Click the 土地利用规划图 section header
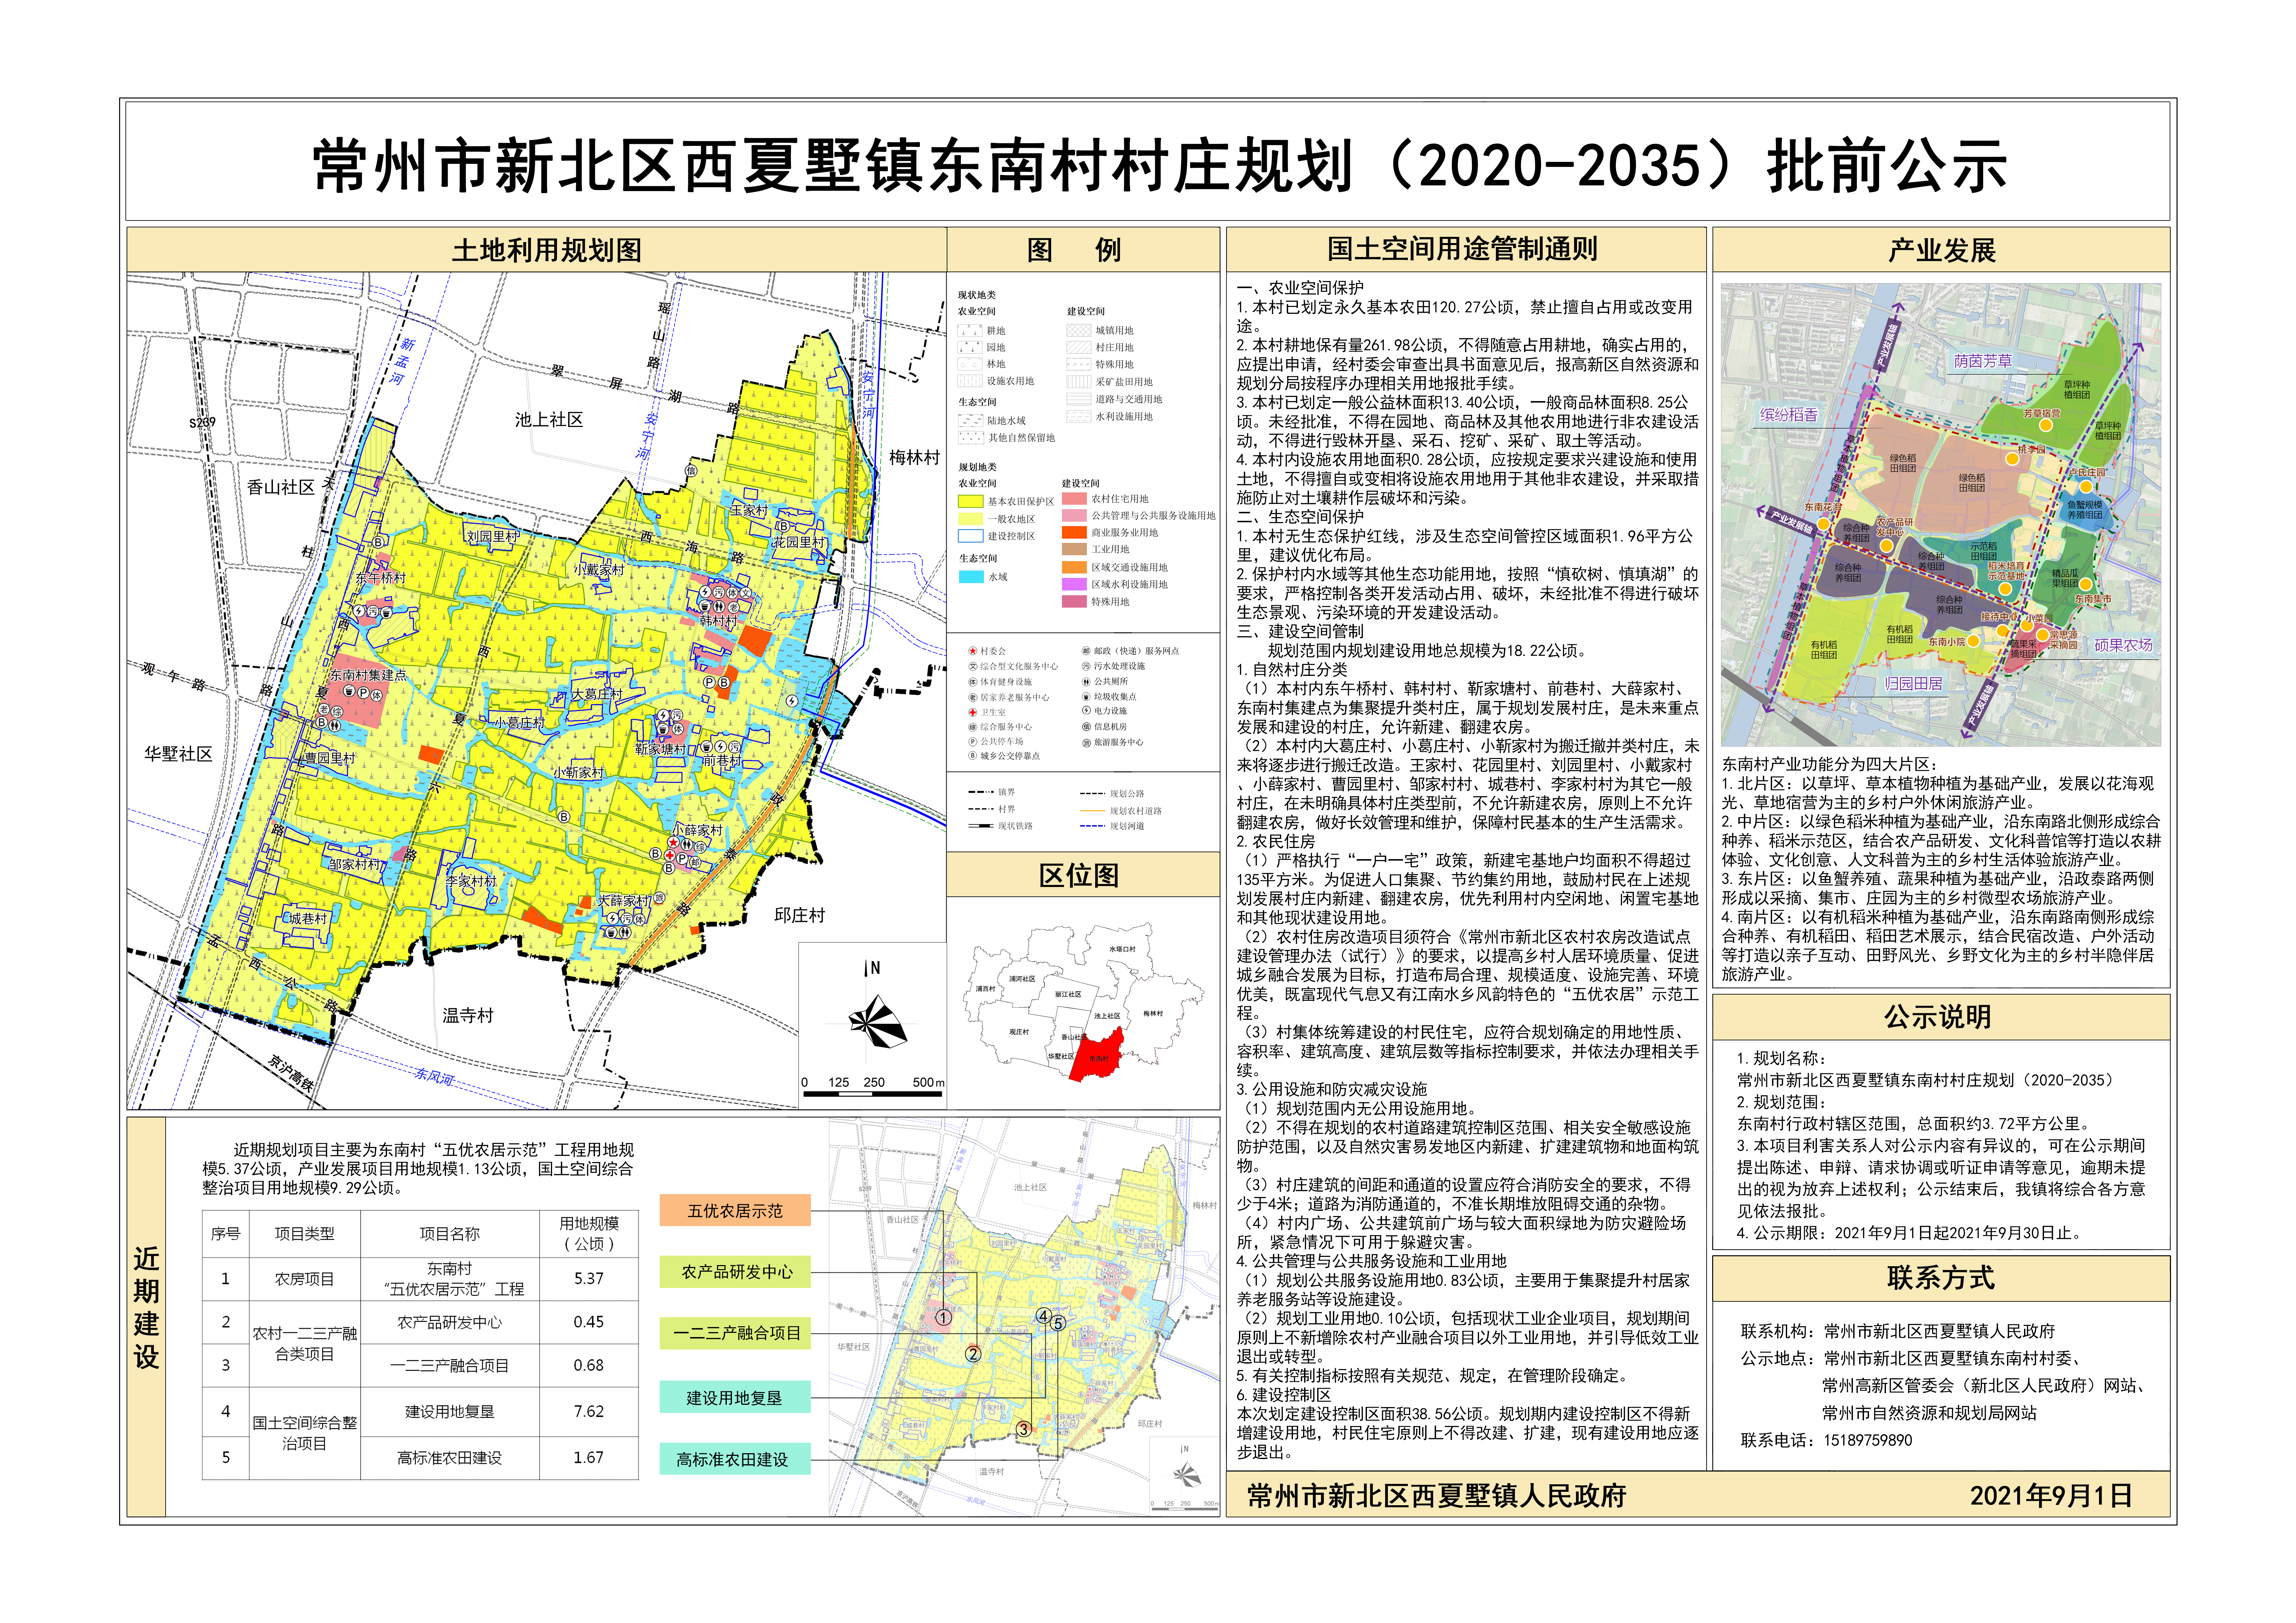2296x1623 pixels. [x=547, y=250]
